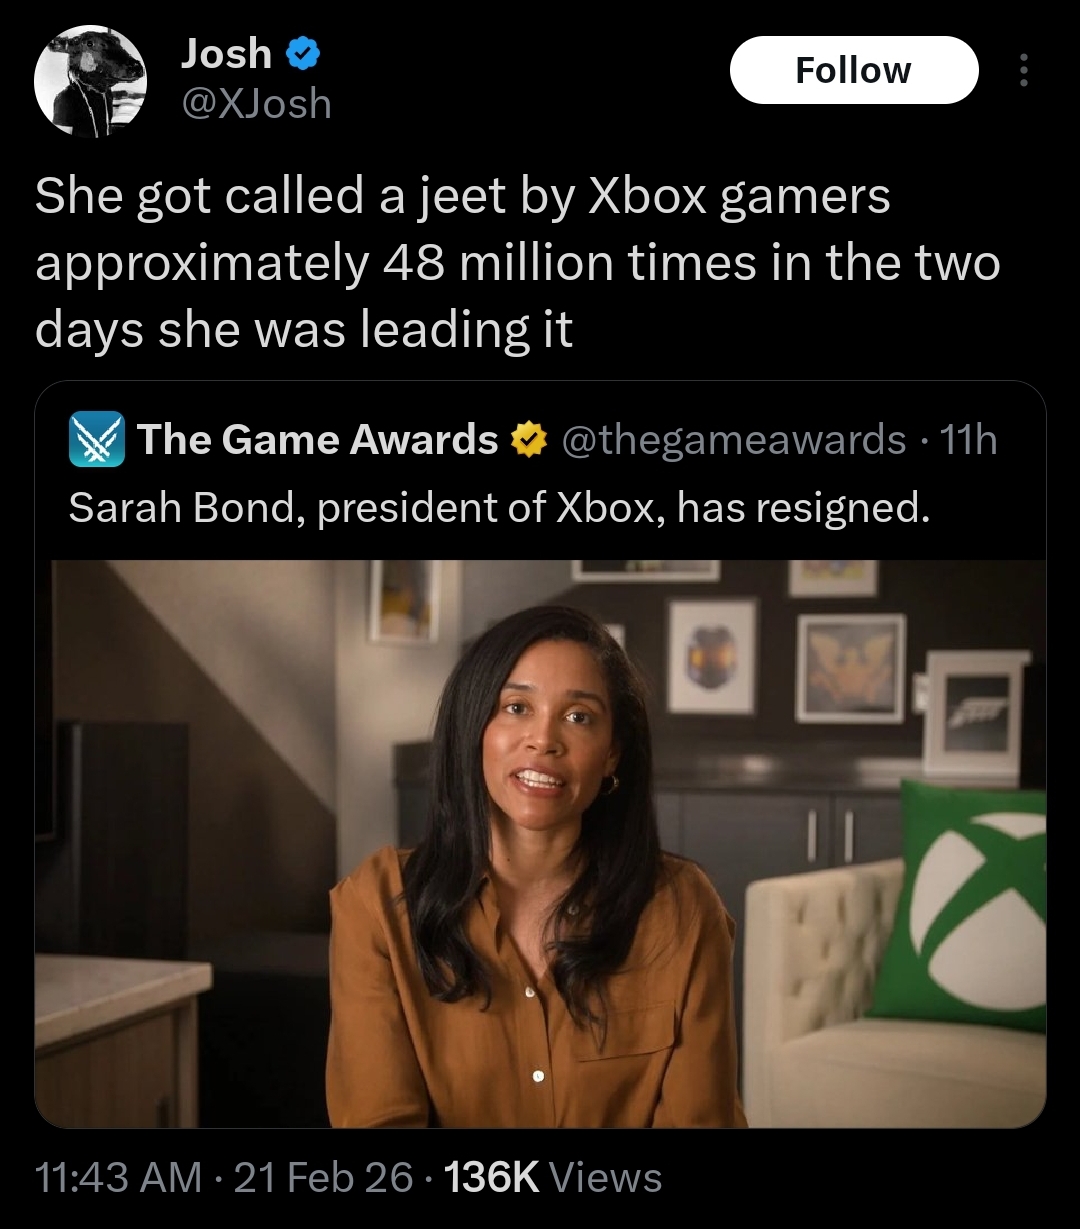Visit the @thegameawards handle

[x=734, y=439]
